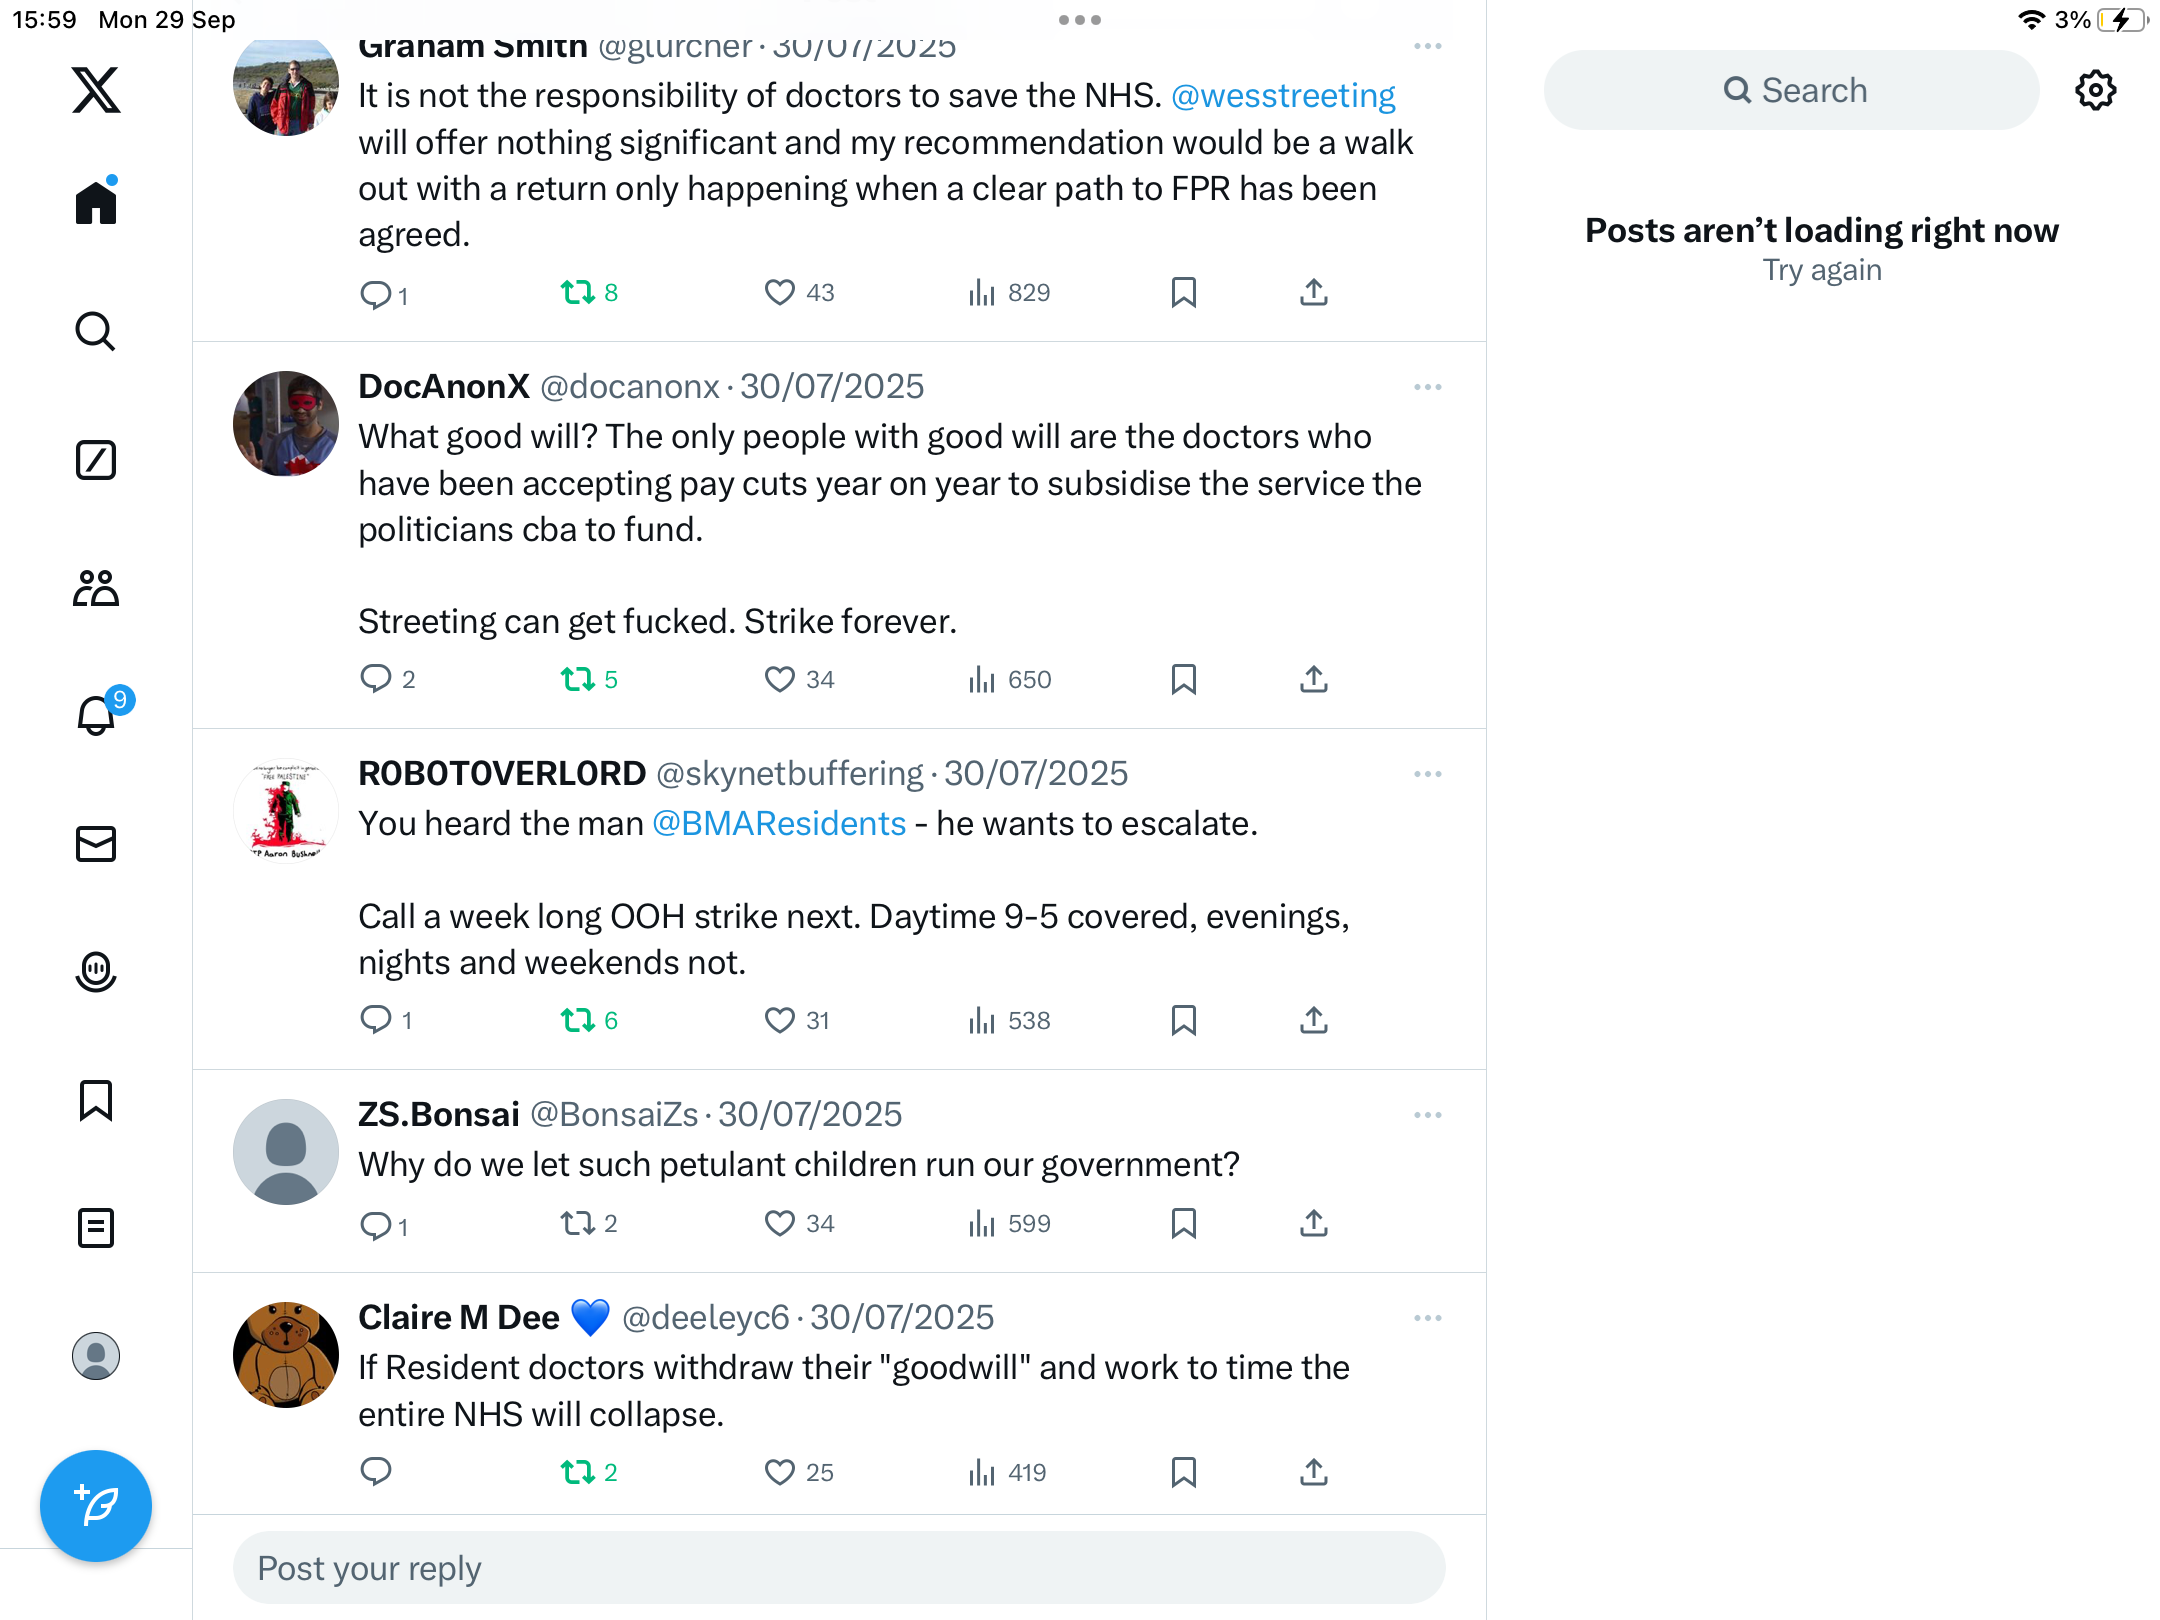Focus the Post your reply field

(x=838, y=1568)
